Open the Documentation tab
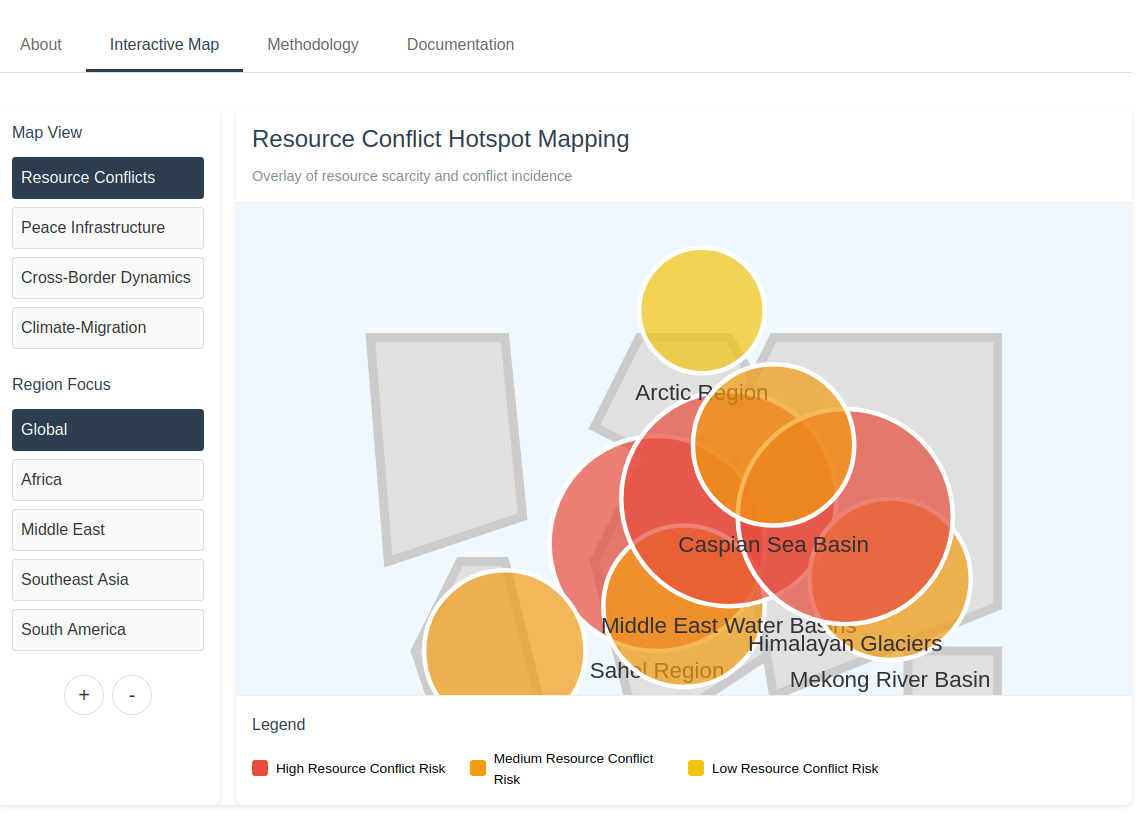This screenshot has height=823, width=1147. (460, 45)
